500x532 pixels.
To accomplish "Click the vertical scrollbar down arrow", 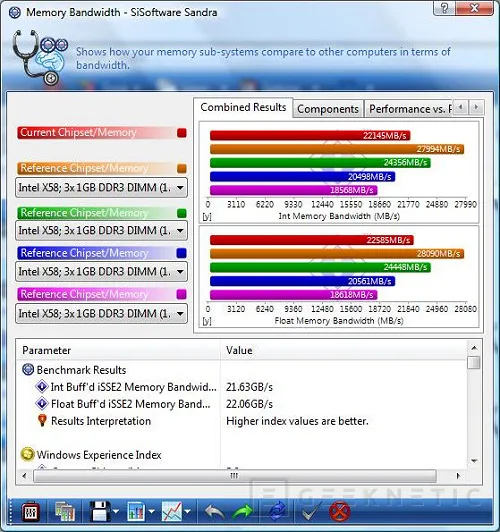I will pos(474,461).
